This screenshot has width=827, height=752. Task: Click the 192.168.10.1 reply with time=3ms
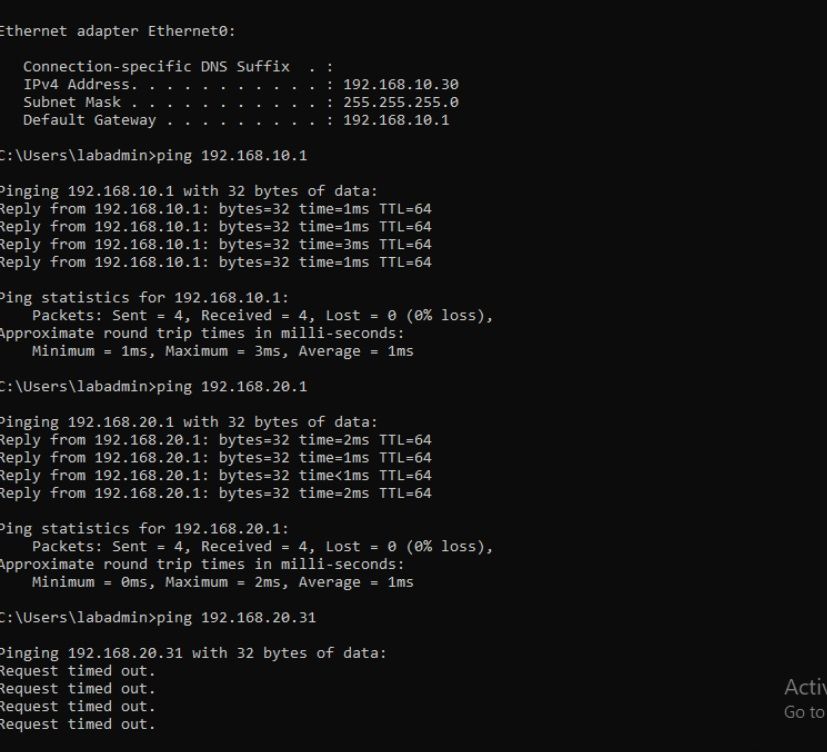click(x=215, y=244)
